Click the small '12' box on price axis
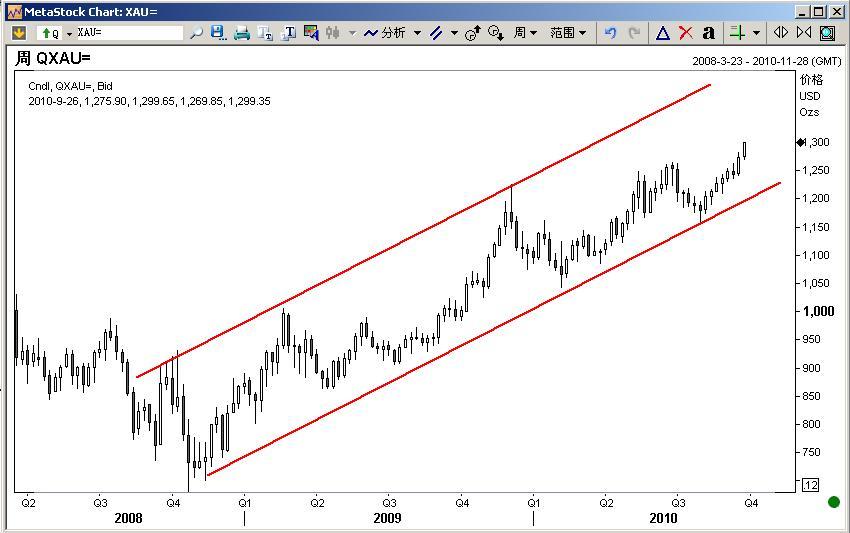This screenshot has height=533, width=850. [x=810, y=485]
